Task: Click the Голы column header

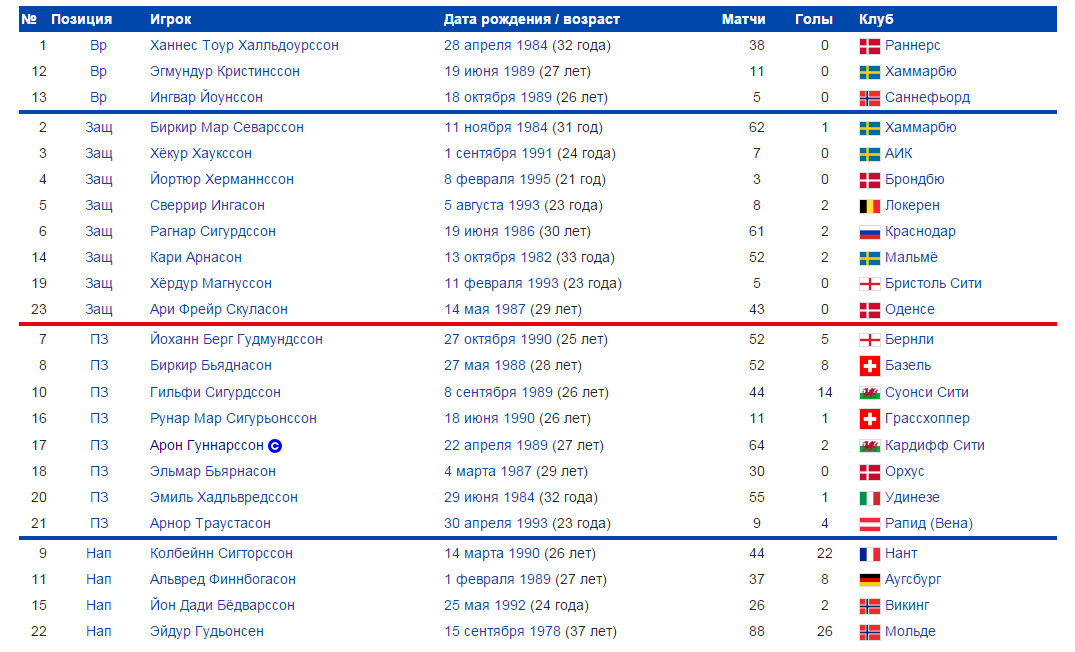Action: tap(814, 19)
